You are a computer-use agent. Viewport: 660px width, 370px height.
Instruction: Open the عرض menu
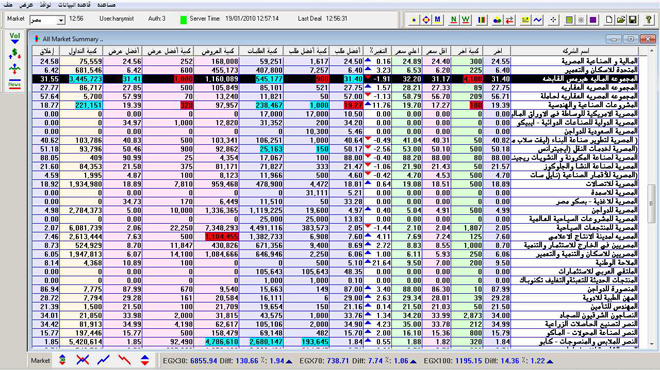point(26,5)
